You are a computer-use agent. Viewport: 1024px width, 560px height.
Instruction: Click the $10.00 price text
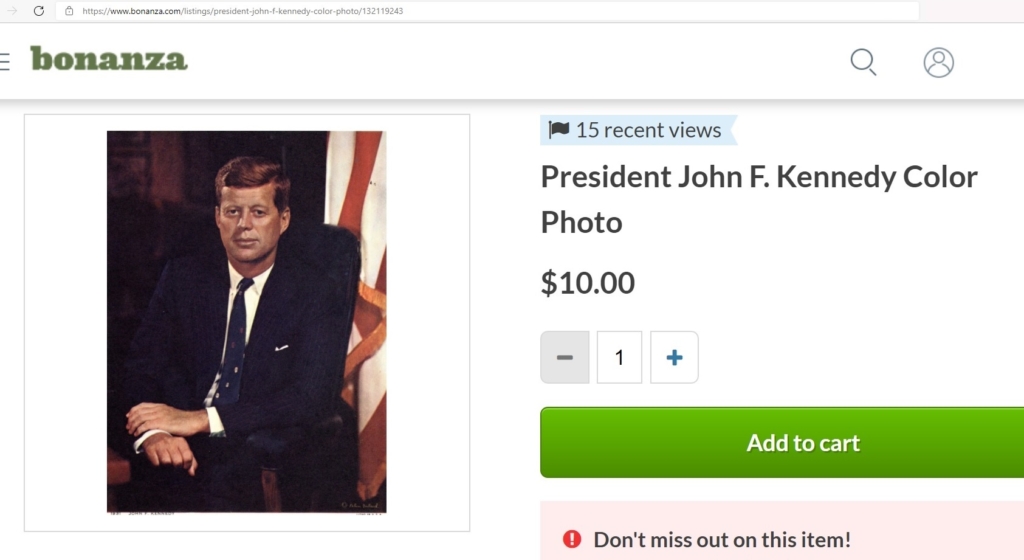[x=588, y=283]
